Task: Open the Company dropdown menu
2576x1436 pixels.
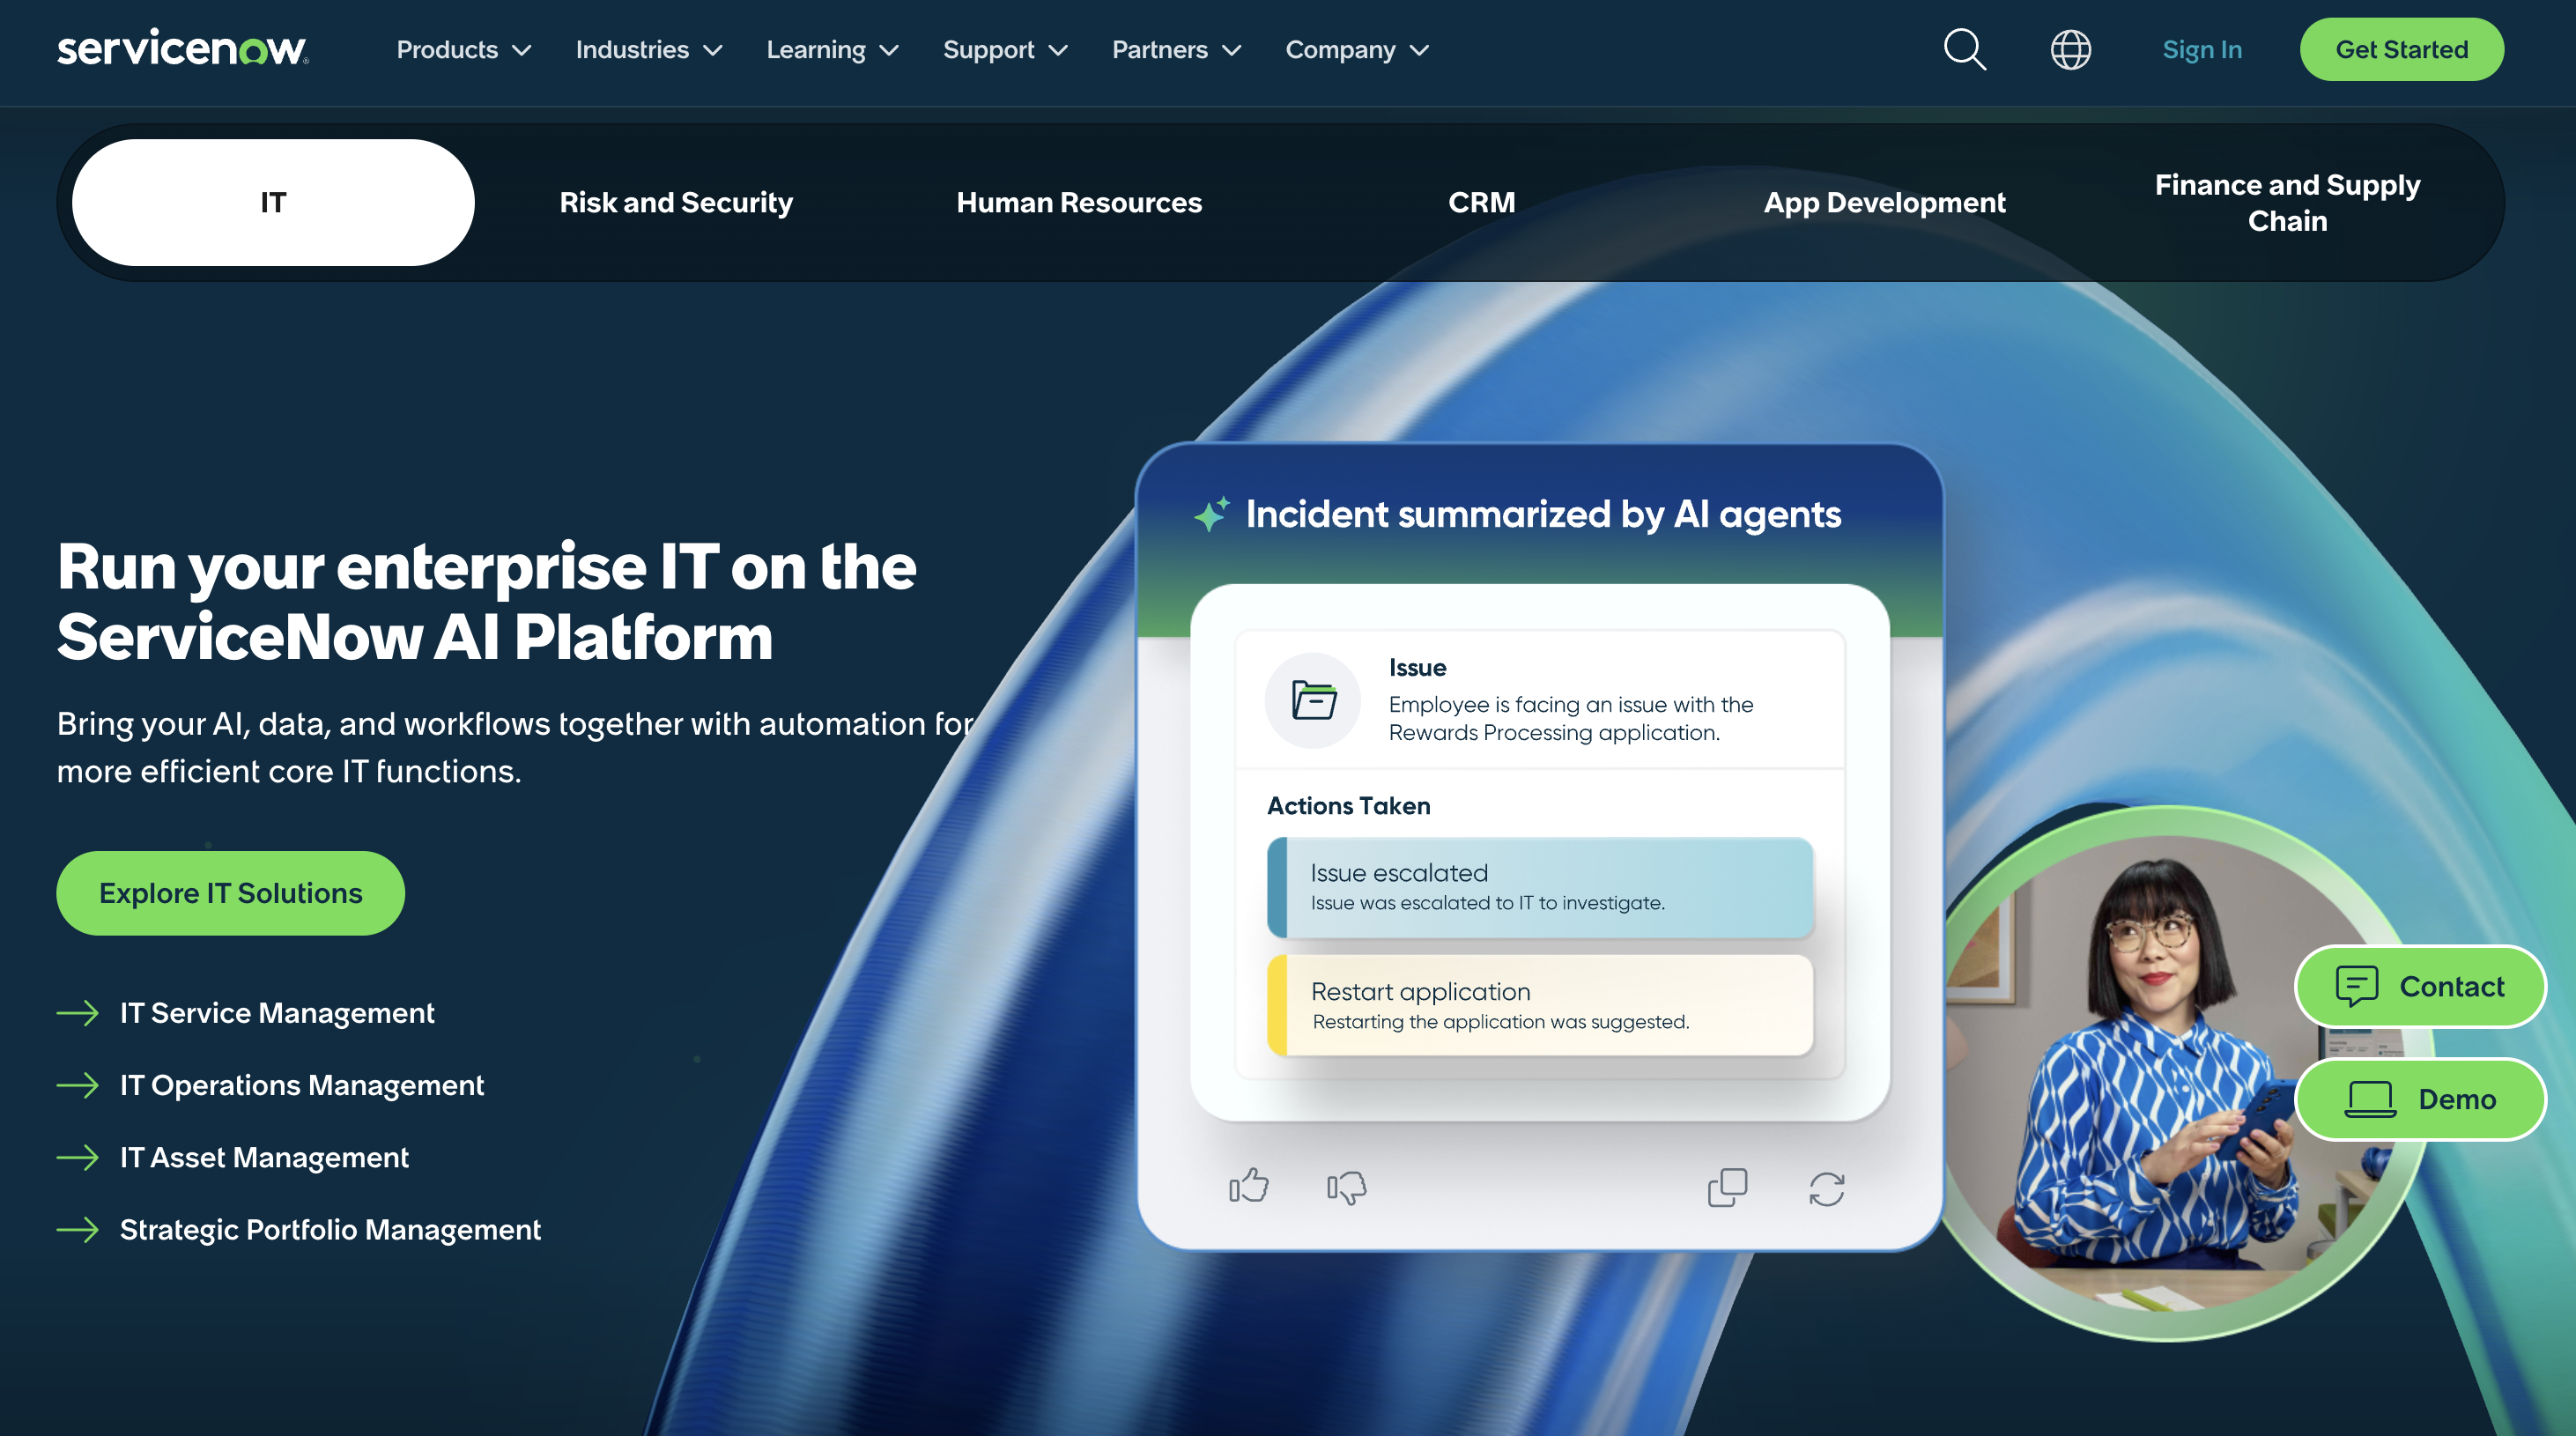Action: tap(1356, 49)
